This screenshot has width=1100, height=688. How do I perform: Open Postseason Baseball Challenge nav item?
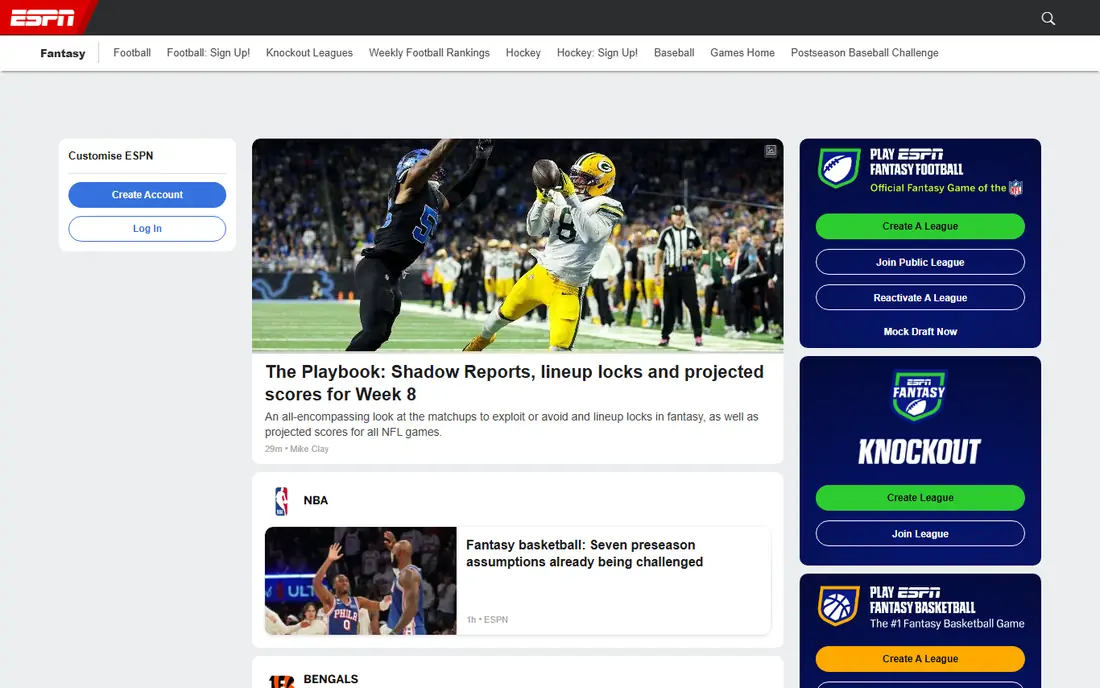(864, 53)
